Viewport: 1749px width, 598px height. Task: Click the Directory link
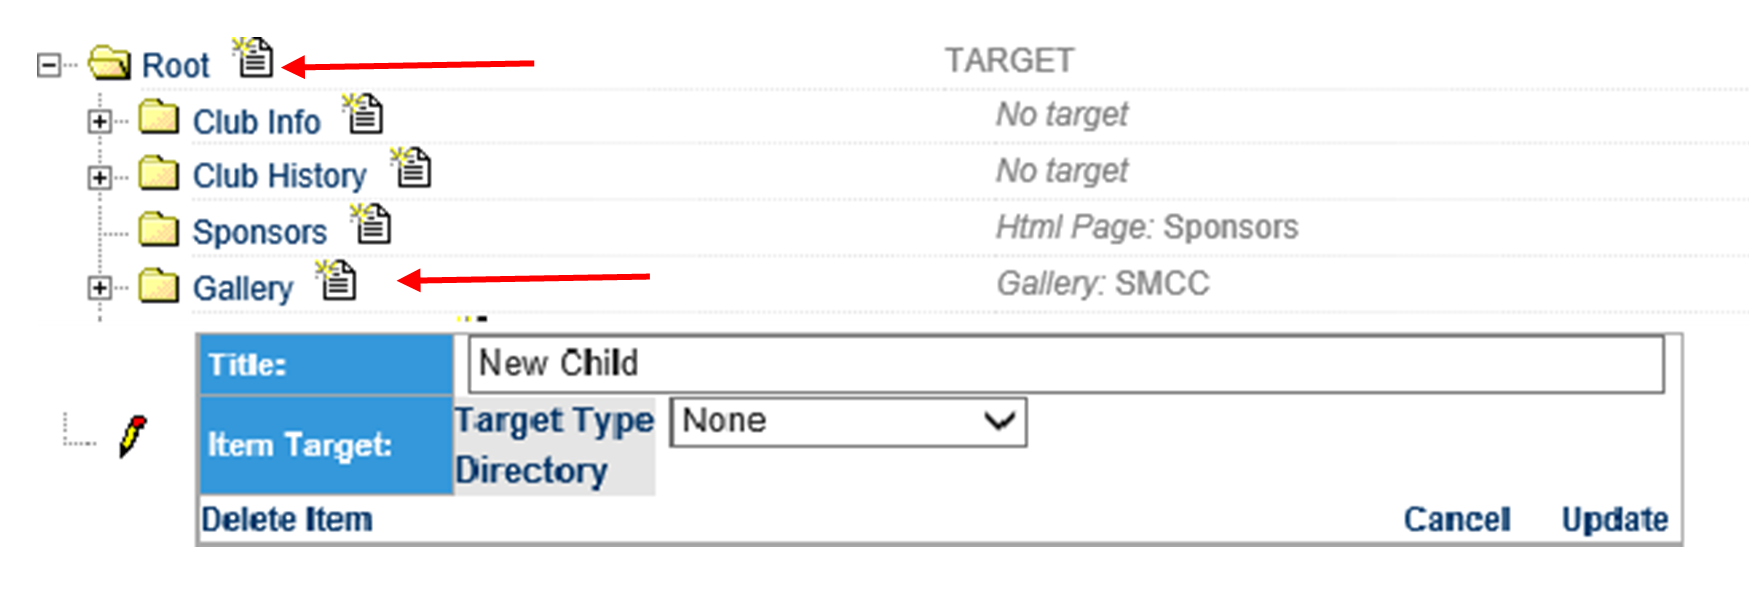pyautogui.click(x=531, y=471)
